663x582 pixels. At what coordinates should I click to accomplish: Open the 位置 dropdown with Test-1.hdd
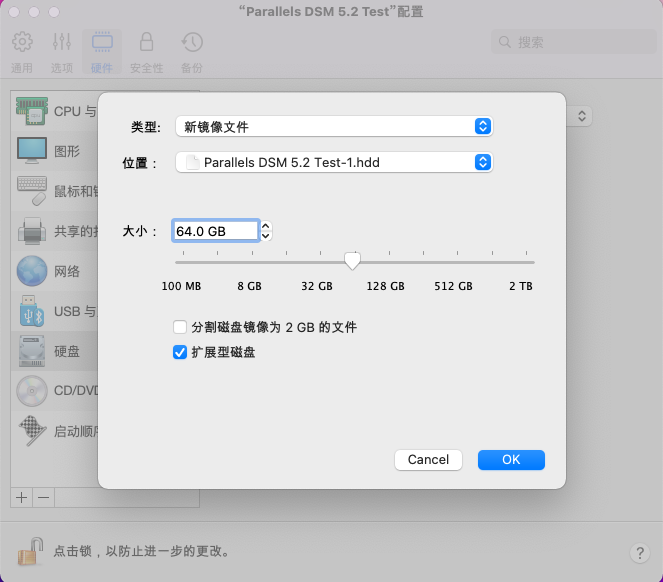pyautogui.click(x=334, y=162)
